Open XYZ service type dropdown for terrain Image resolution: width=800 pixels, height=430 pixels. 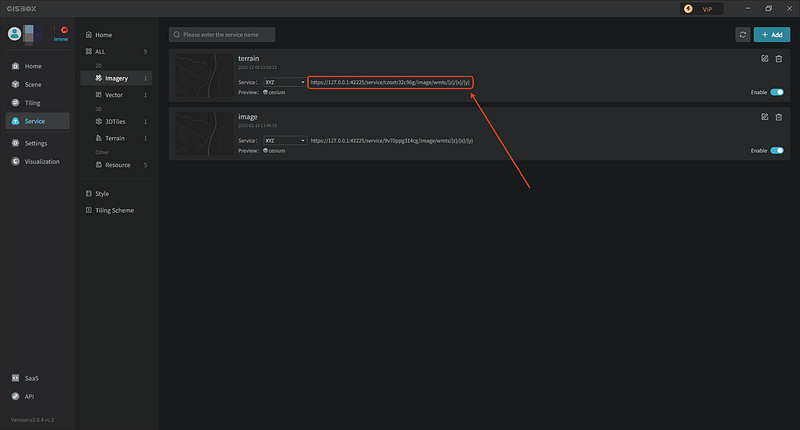(x=285, y=82)
